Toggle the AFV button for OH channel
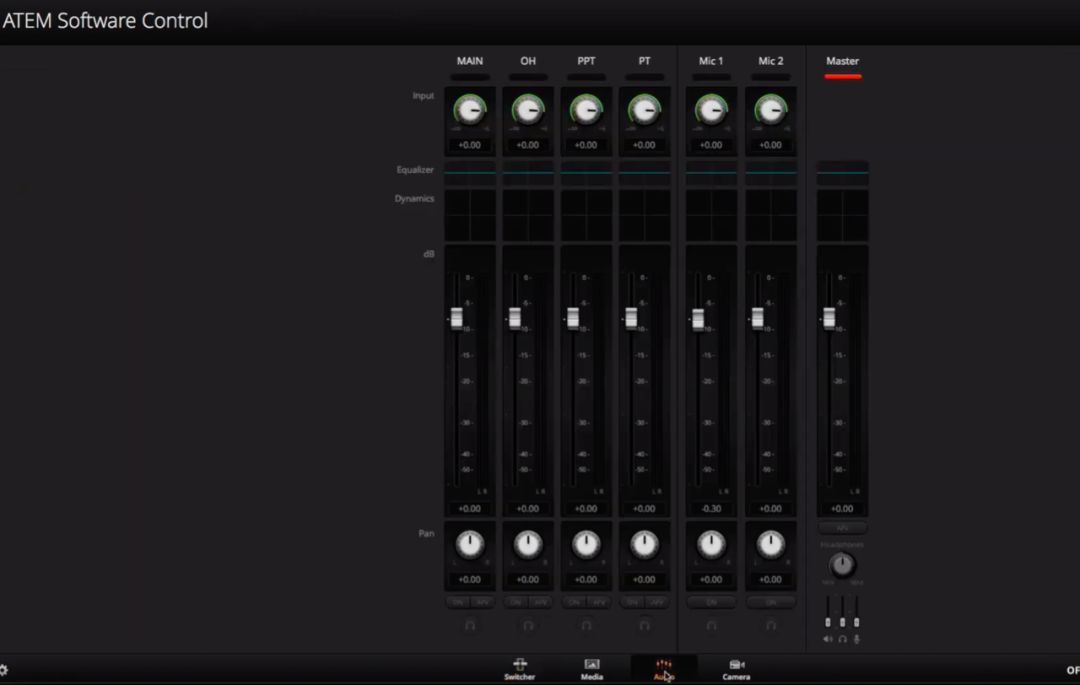The image size is (1080, 685). pos(540,602)
